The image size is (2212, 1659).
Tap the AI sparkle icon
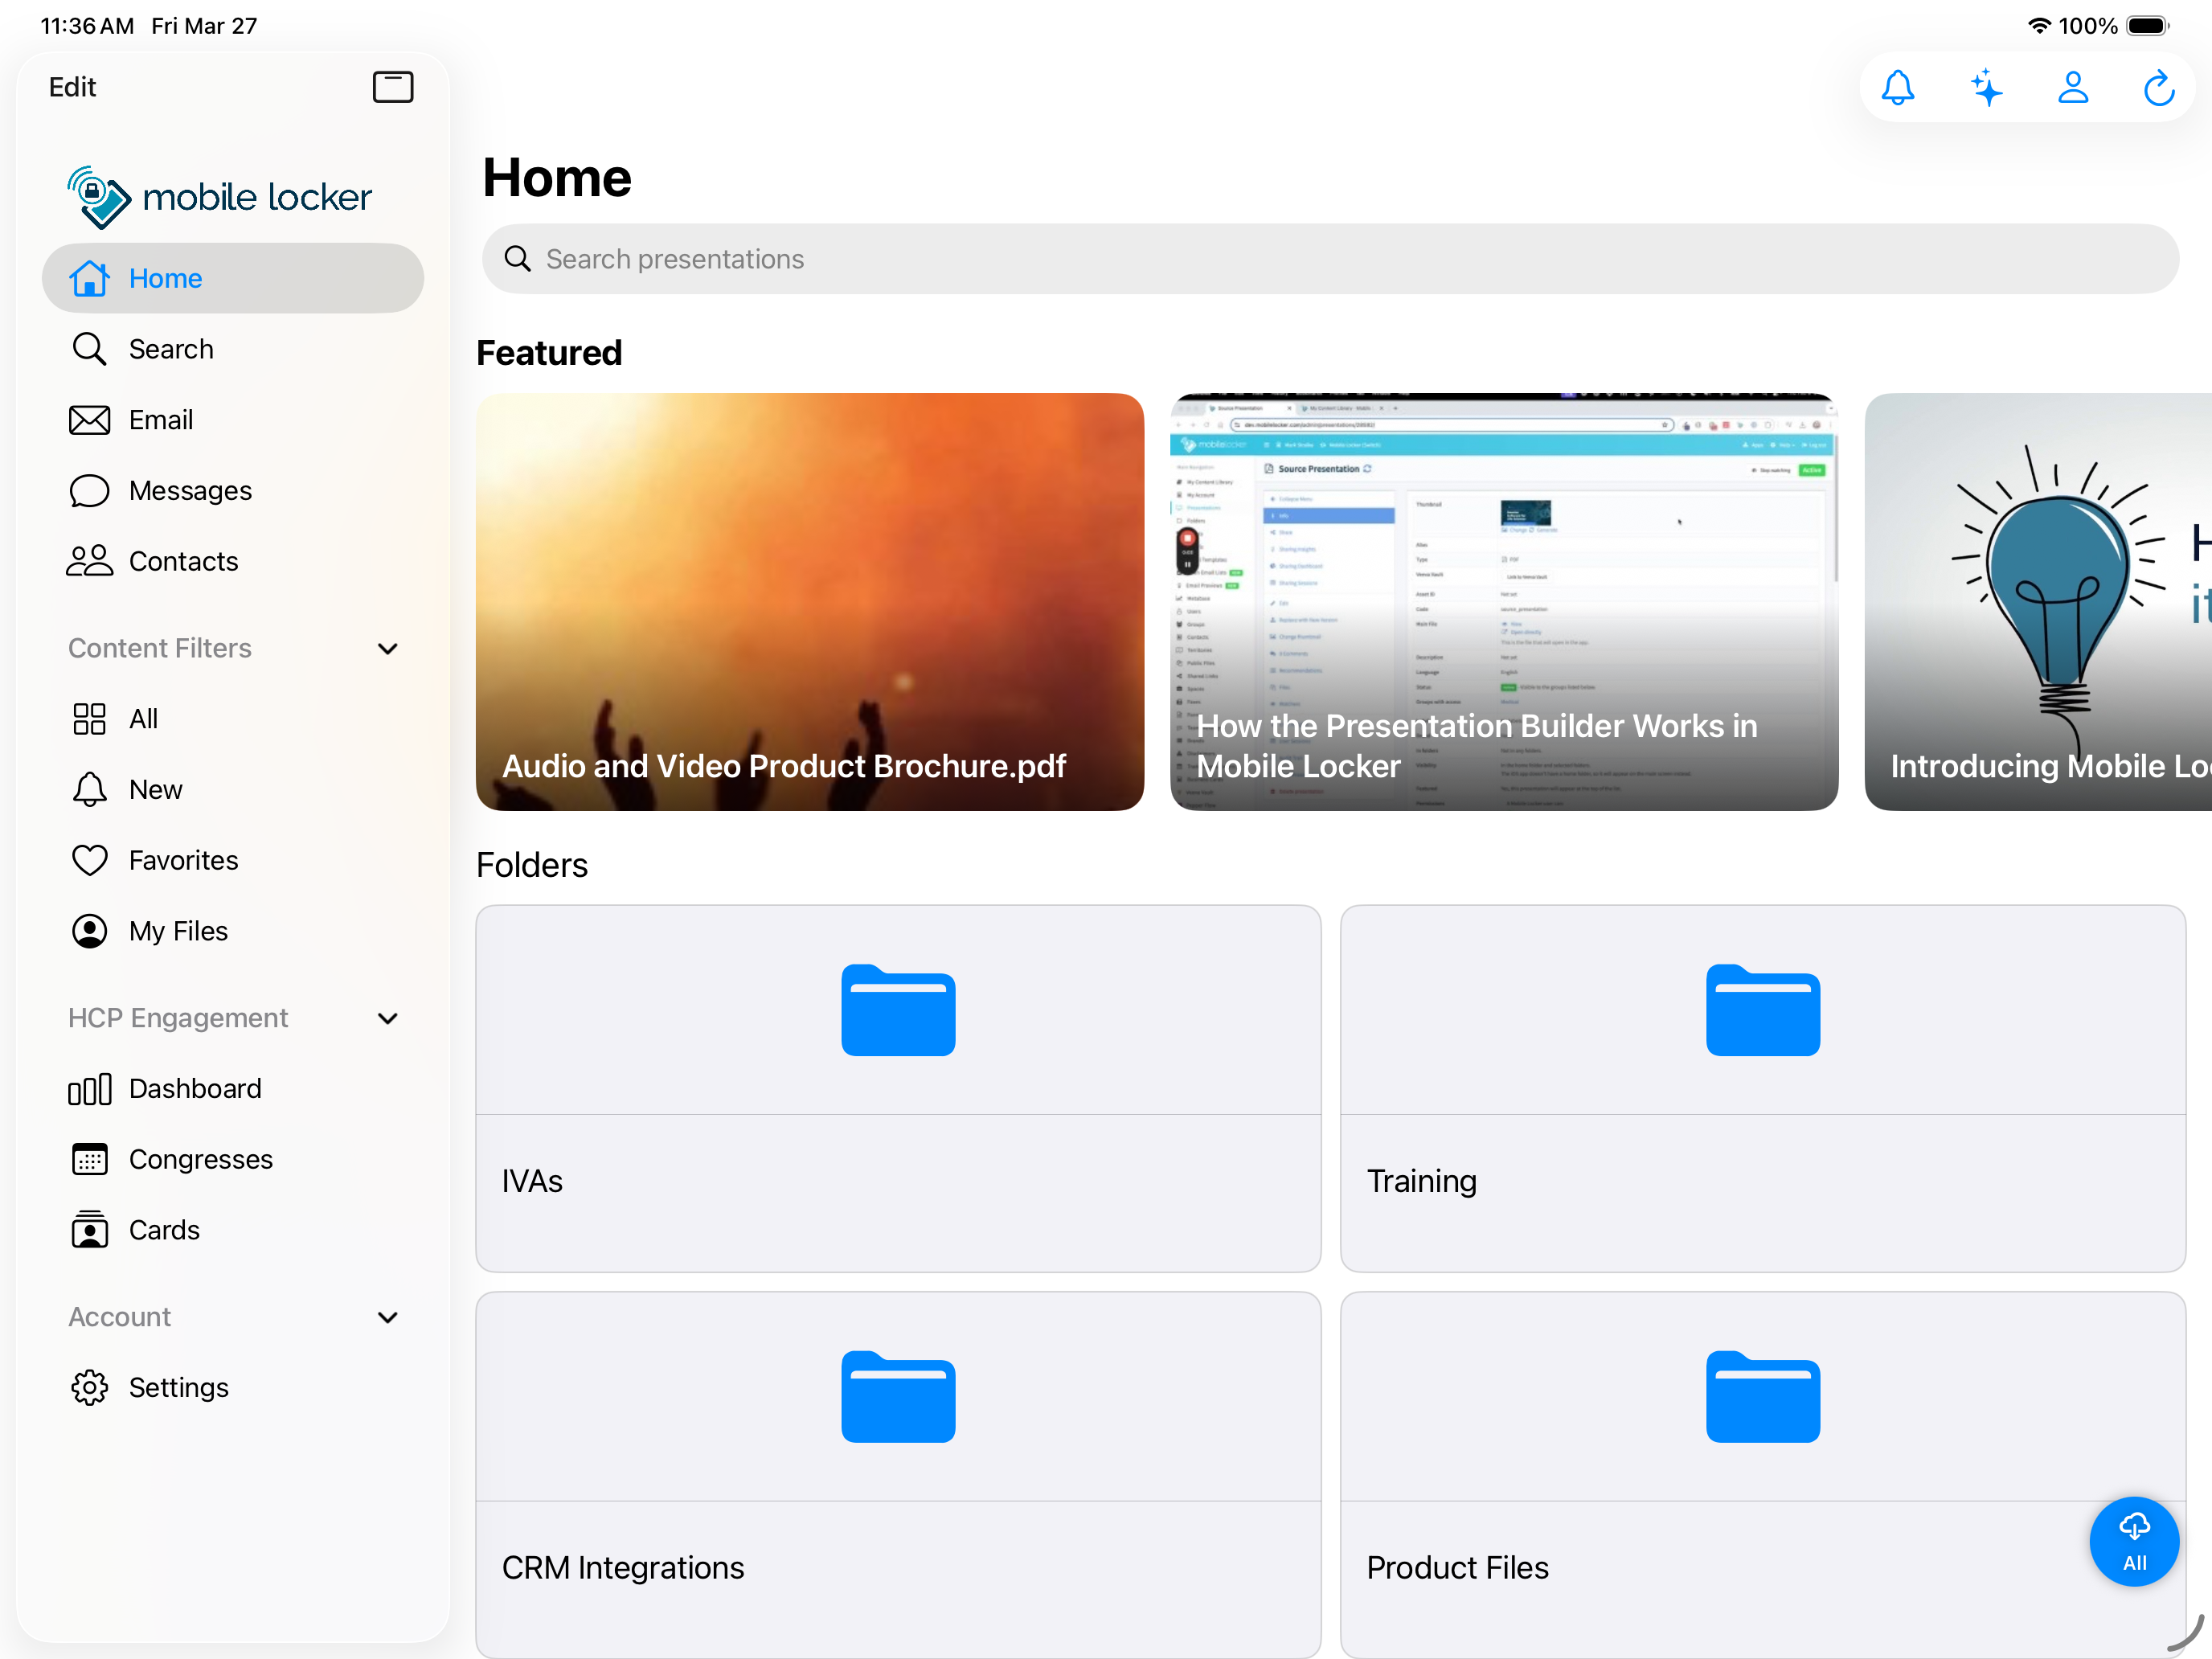1986,88
